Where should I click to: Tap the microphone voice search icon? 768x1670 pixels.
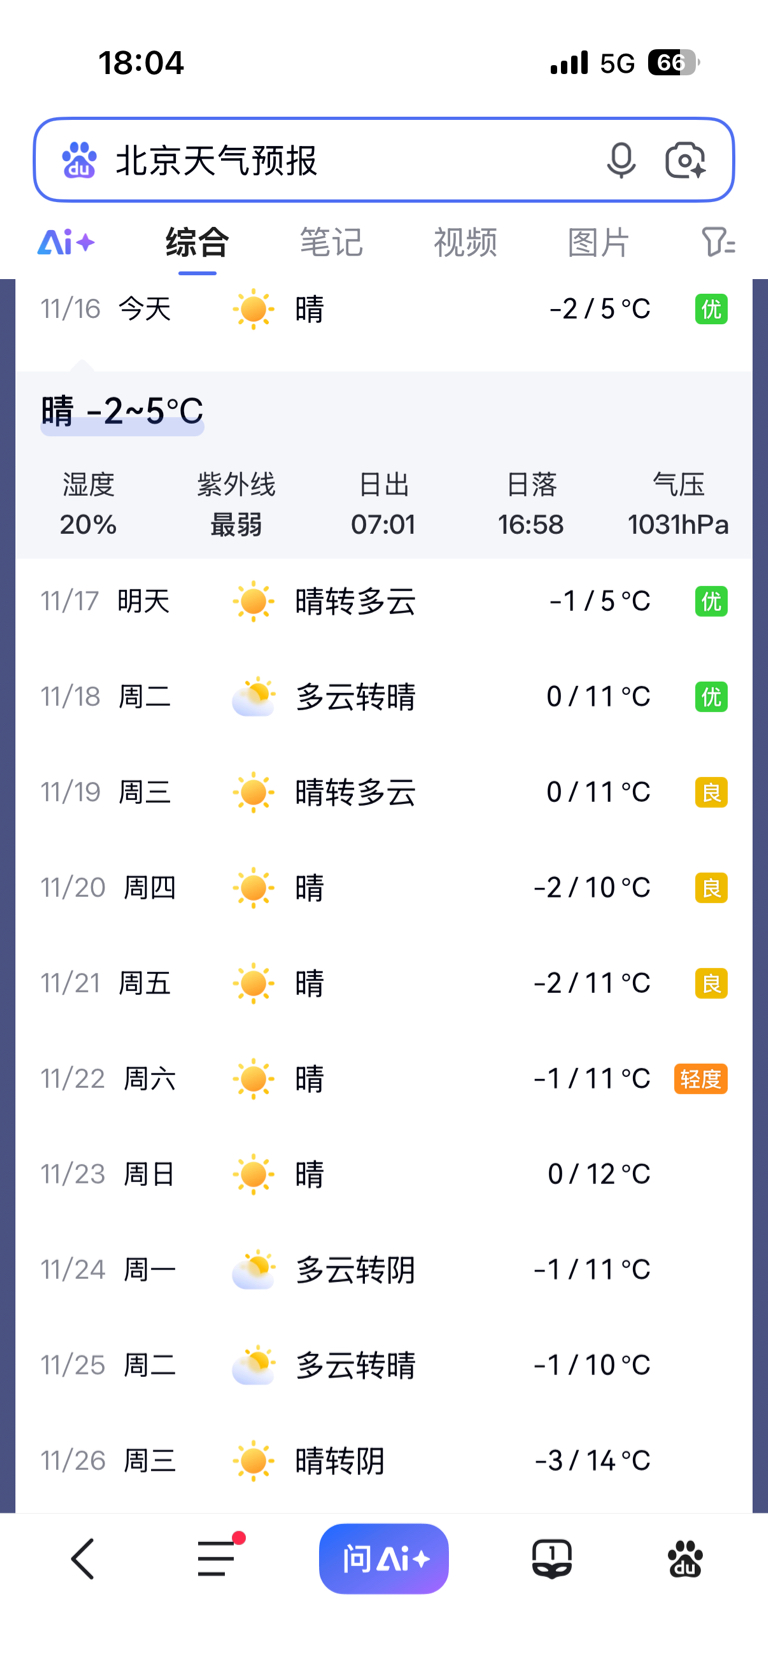tap(621, 160)
